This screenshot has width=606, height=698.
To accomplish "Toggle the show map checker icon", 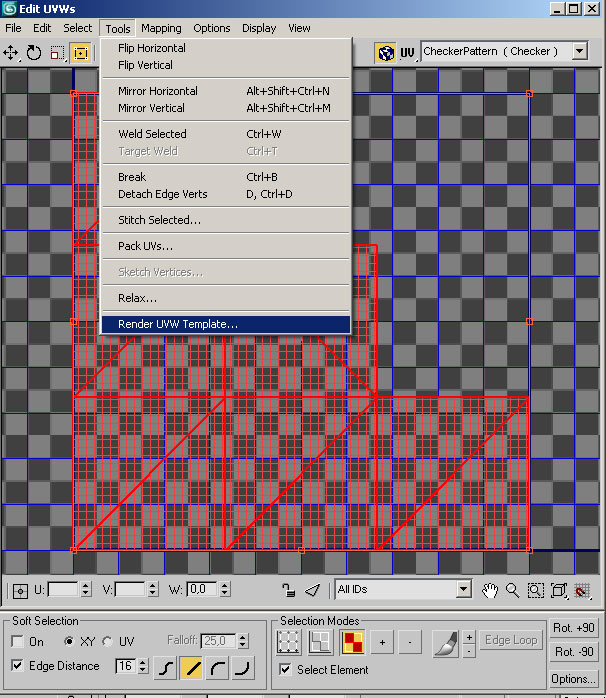I will point(385,52).
